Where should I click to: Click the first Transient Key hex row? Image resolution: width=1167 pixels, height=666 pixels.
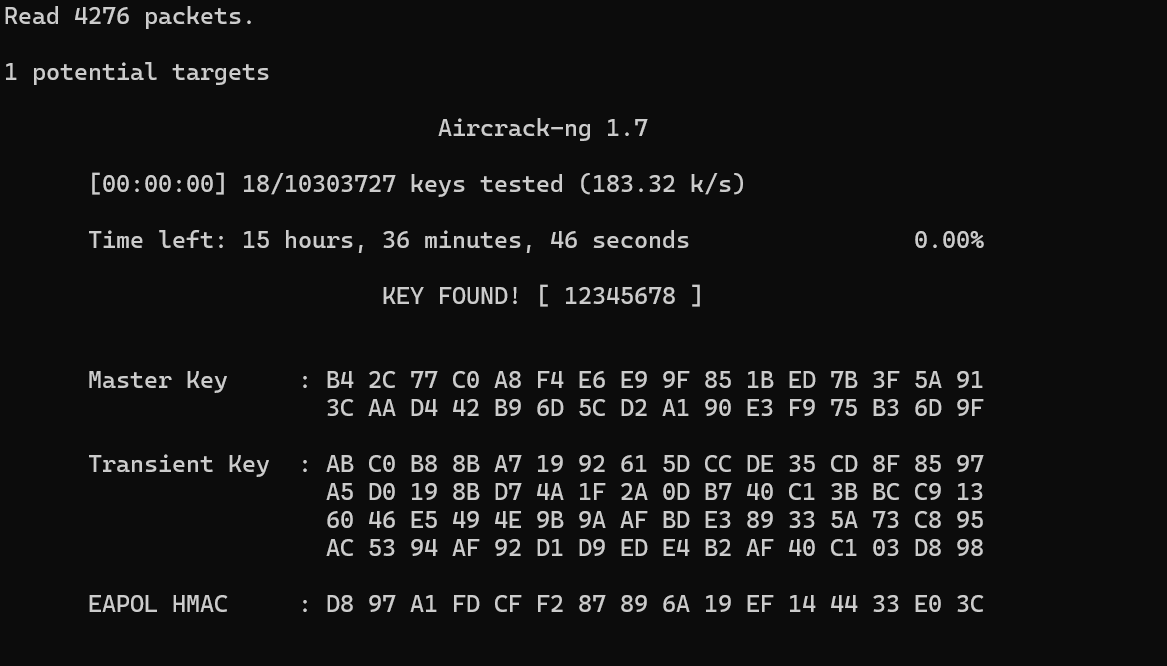654,465
